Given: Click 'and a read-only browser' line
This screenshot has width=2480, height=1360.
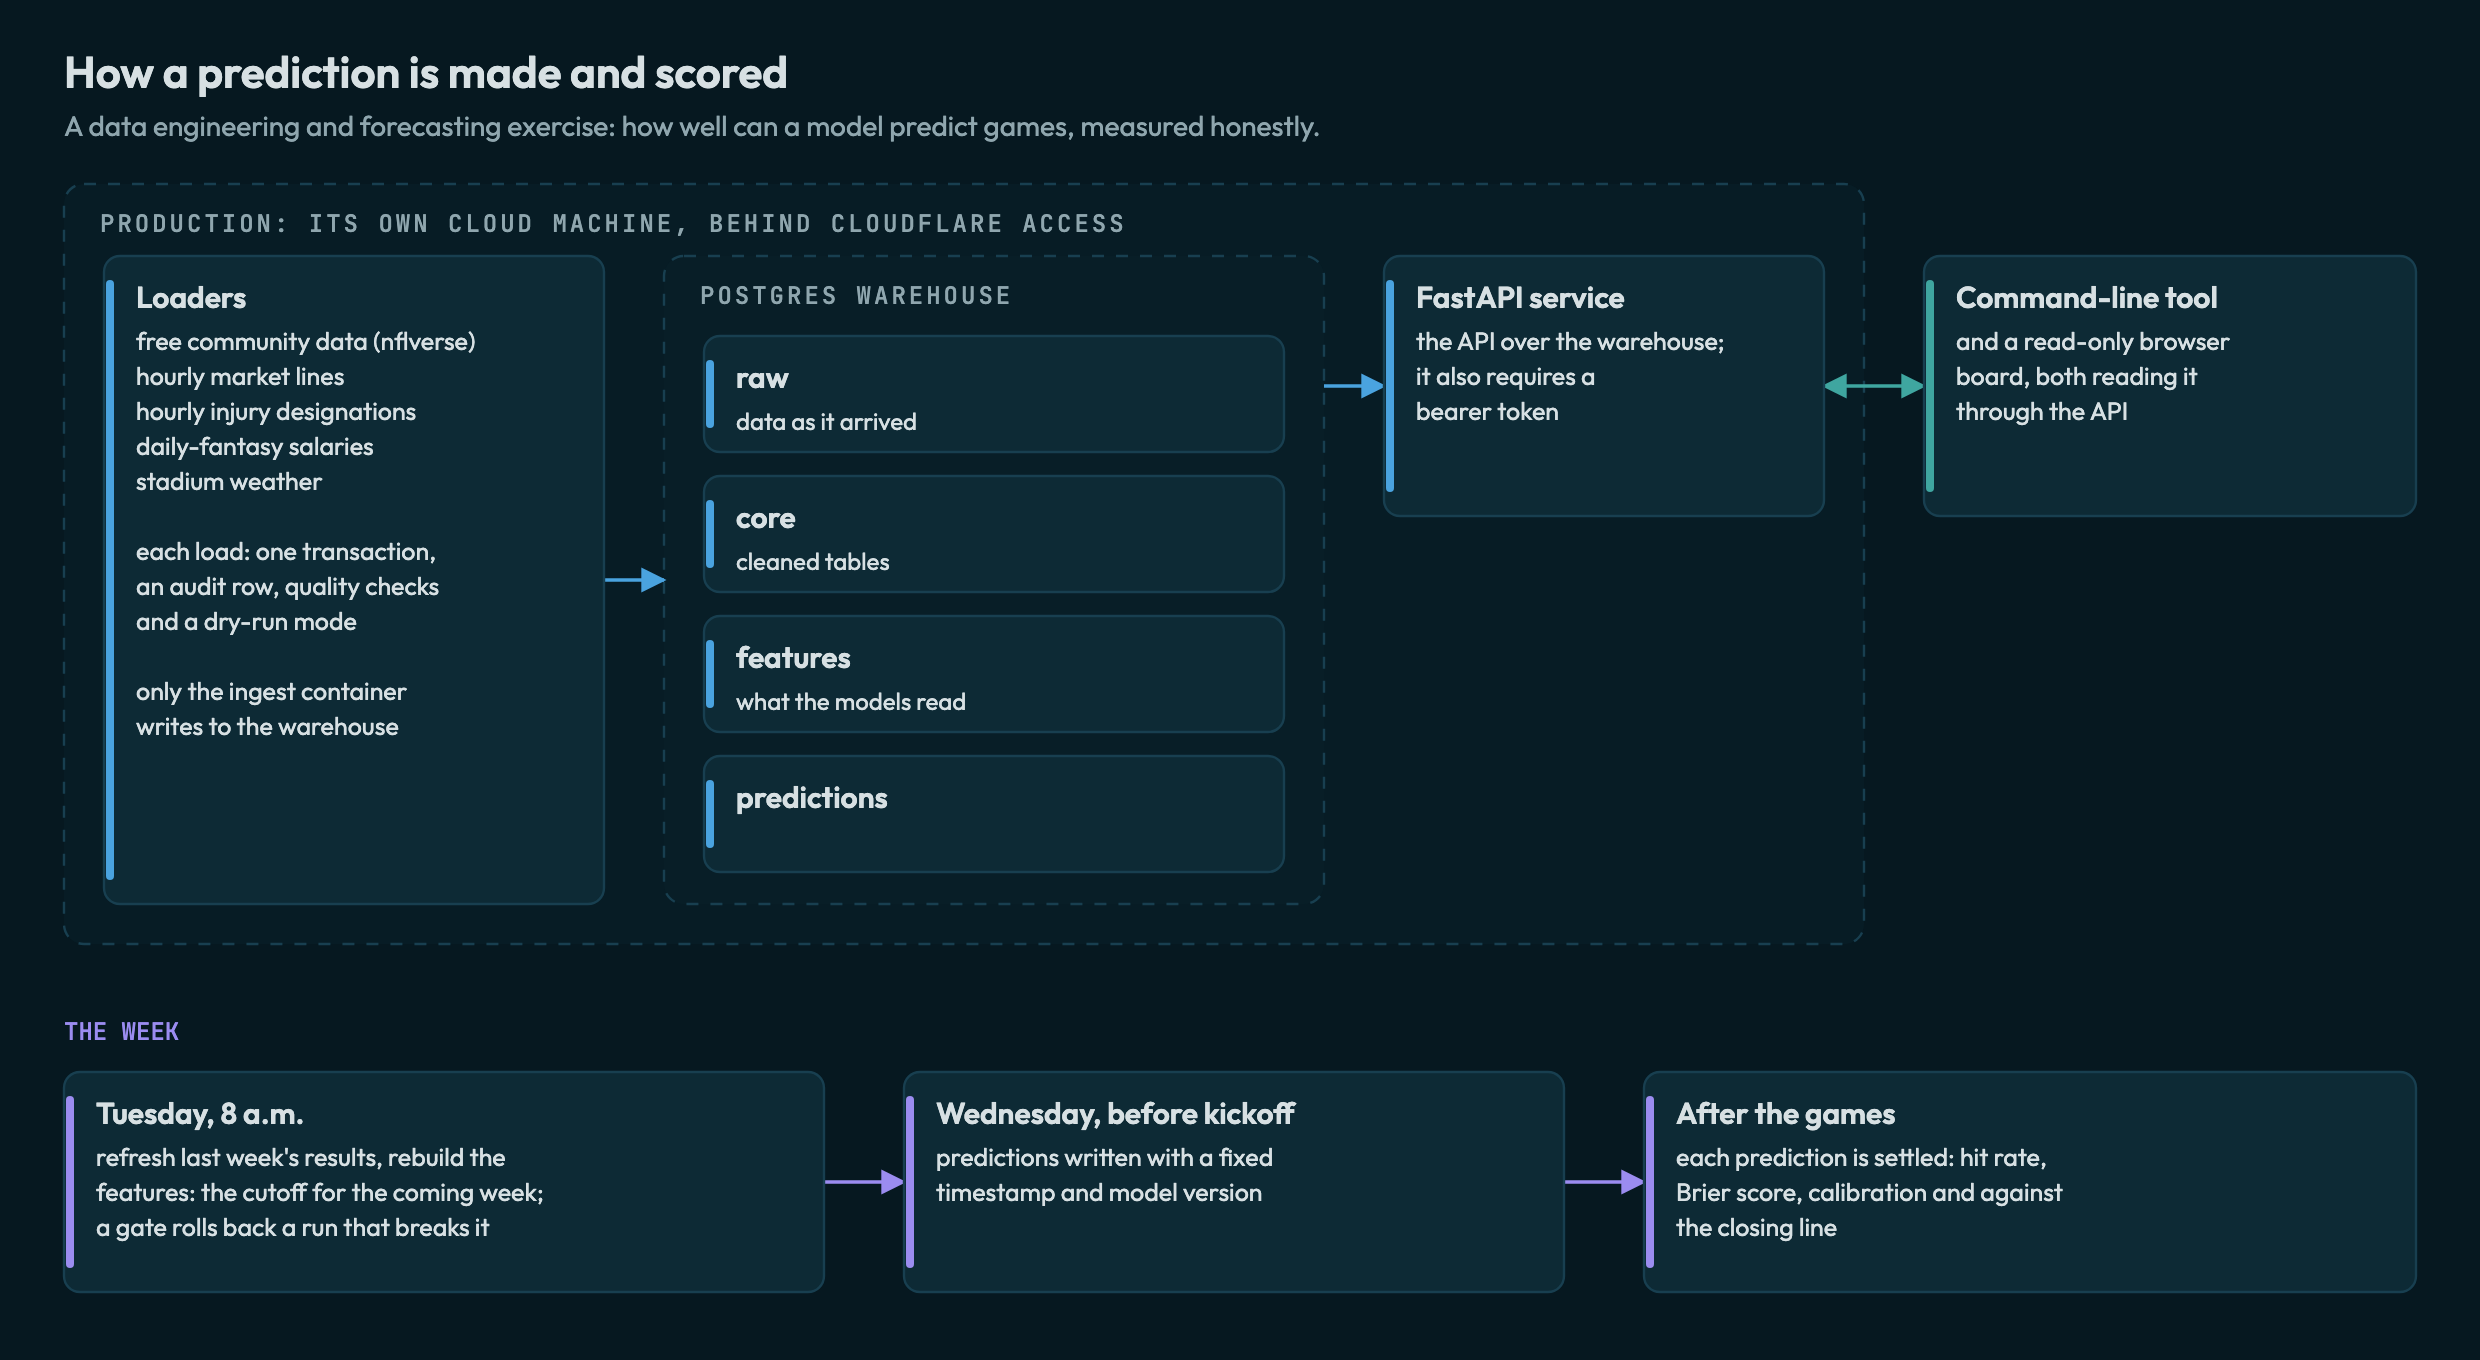Looking at the screenshot, I should pos(2093,342).
